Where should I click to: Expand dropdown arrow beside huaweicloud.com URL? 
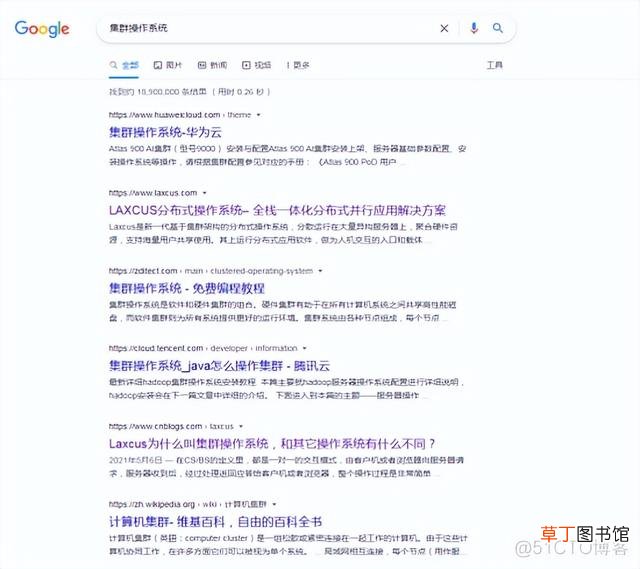coord(258,115)
